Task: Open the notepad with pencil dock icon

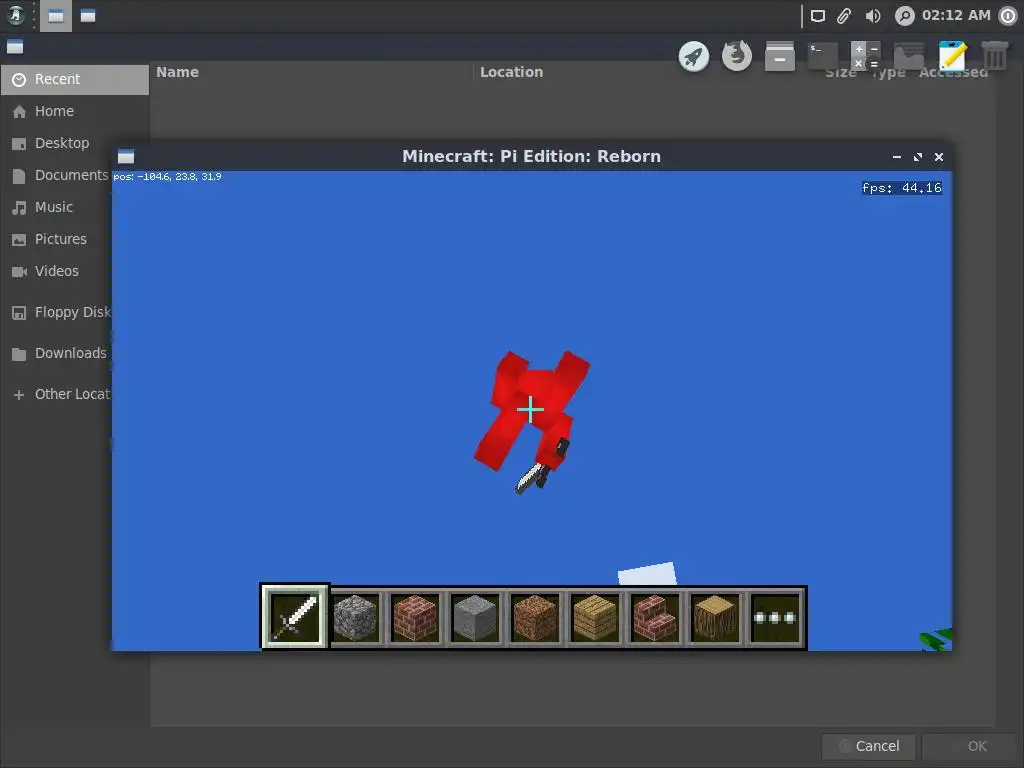Action: [952, 56]
